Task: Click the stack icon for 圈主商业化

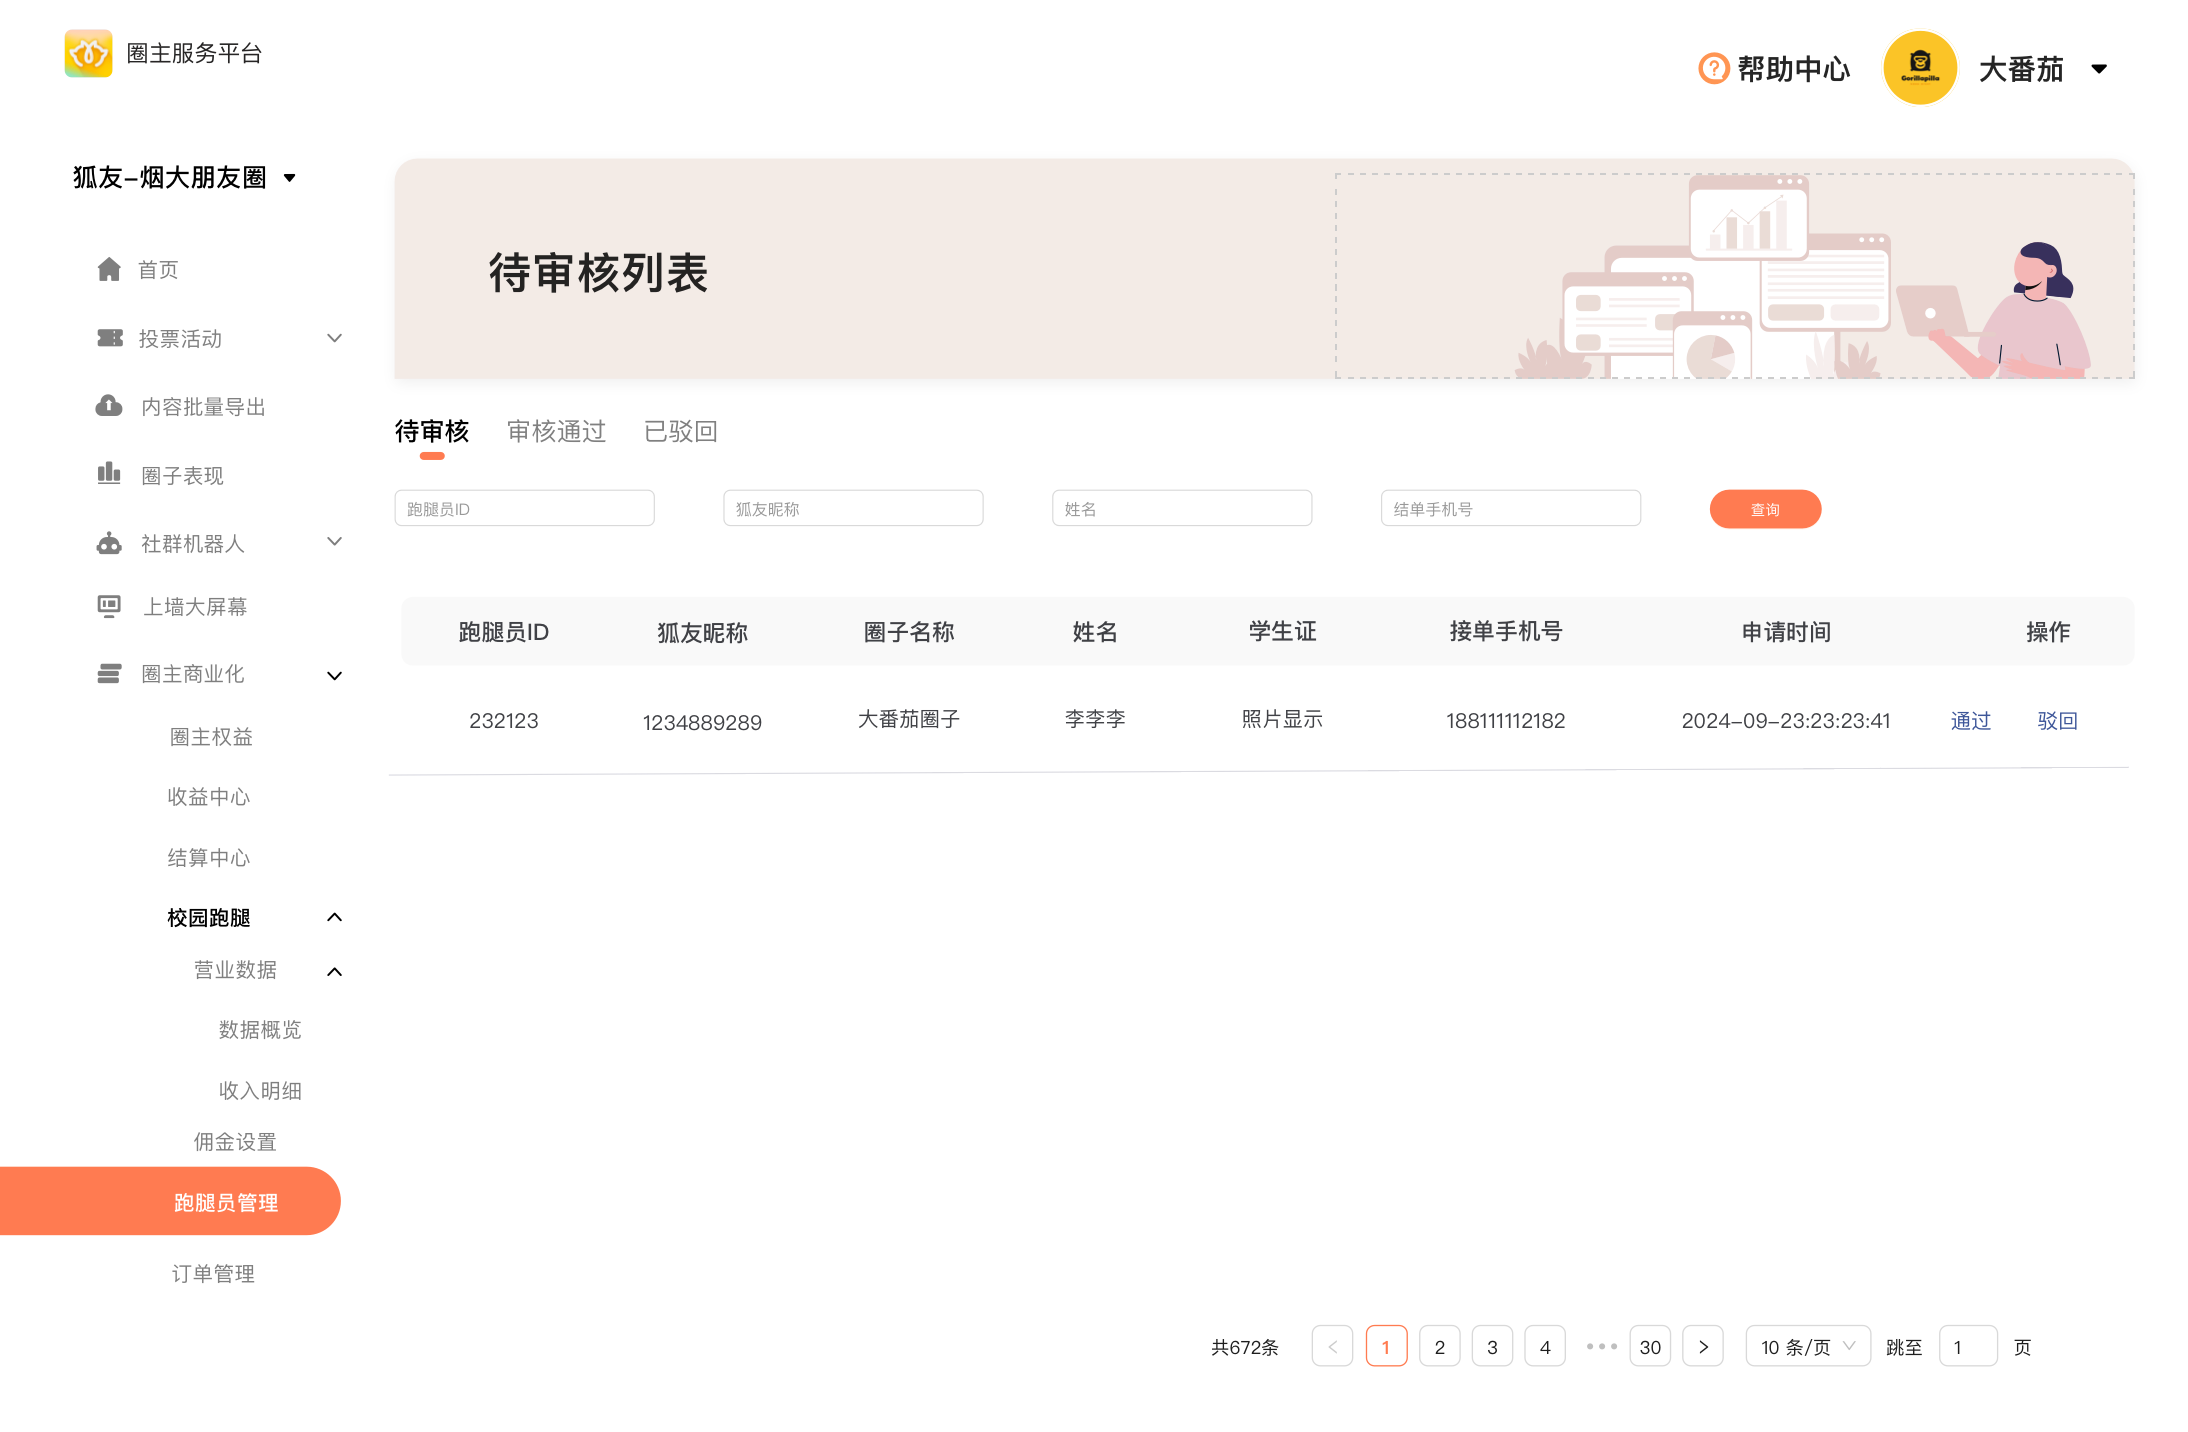Action: click(109, 674)
